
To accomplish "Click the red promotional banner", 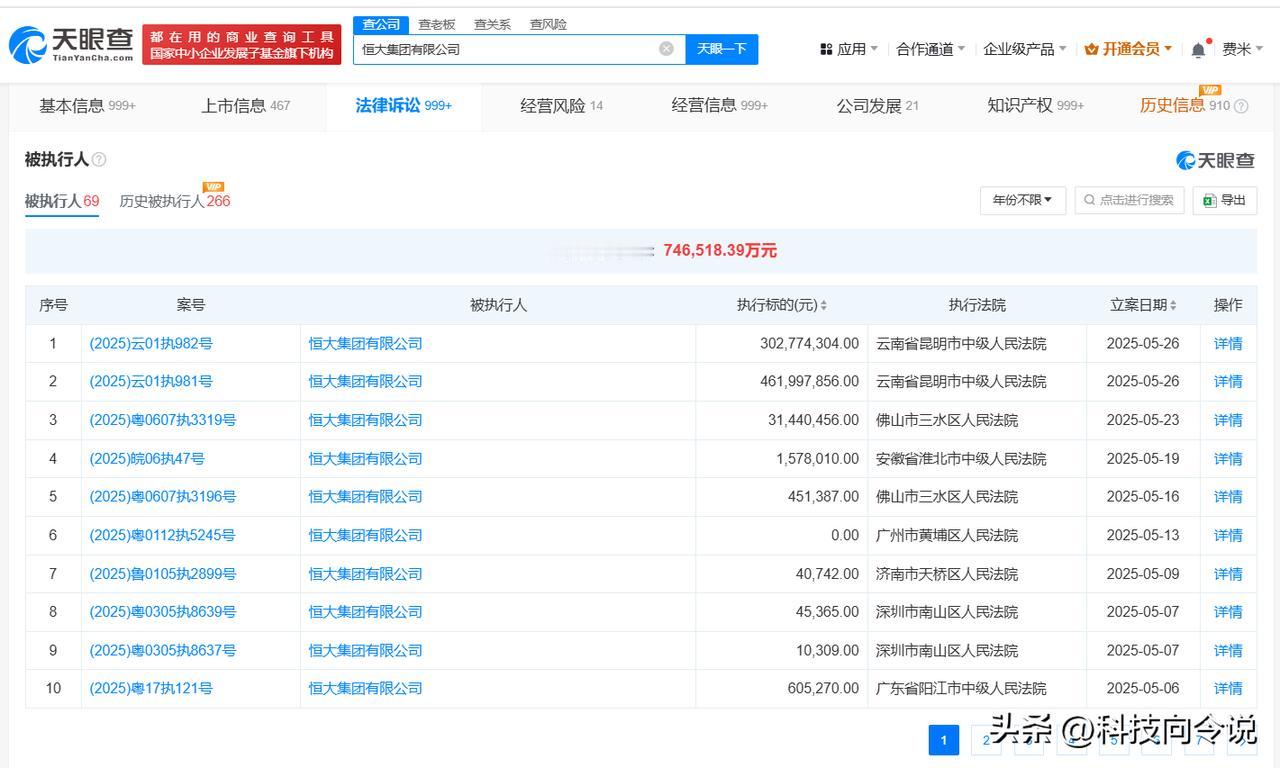I will tap(242, 44).
